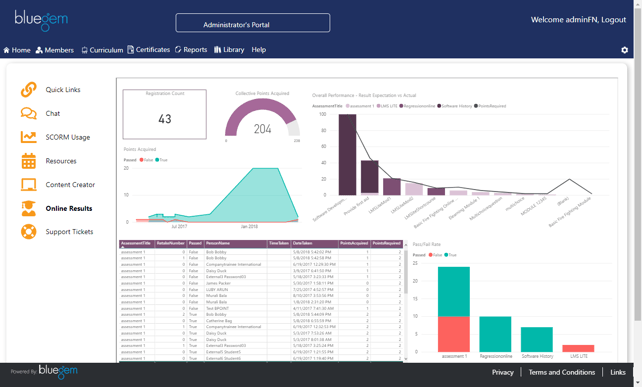Click the 'Catherine Bag' table cell
Screen dimensions: 642x387
pyautogui.click(x=235, y=321)
